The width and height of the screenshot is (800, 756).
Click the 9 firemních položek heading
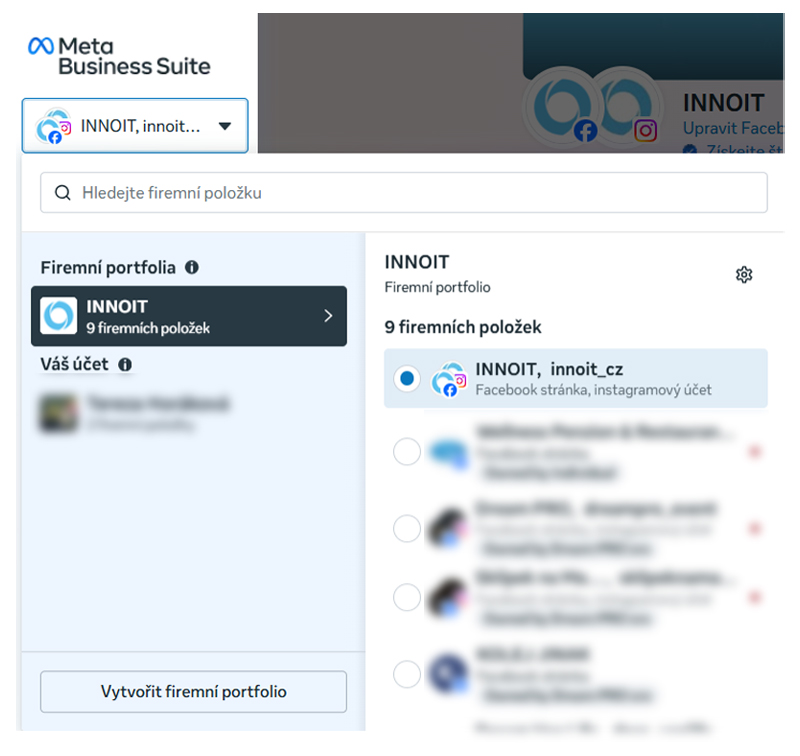(x=463, y=327)
